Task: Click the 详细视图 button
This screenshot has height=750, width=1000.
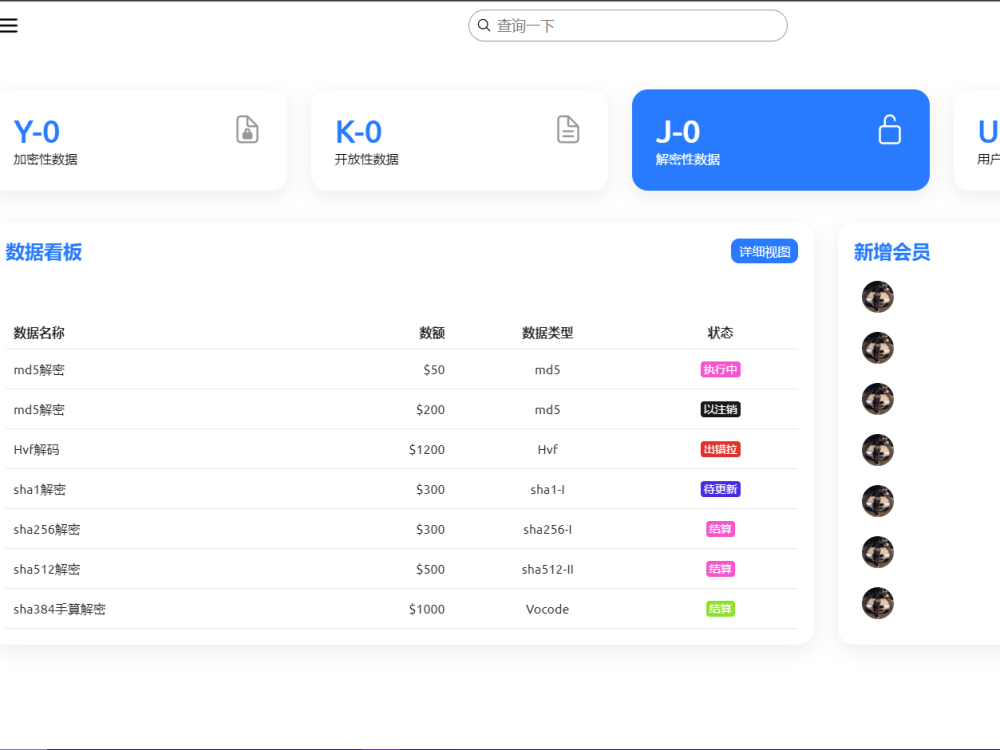Action: coord(764,251)
